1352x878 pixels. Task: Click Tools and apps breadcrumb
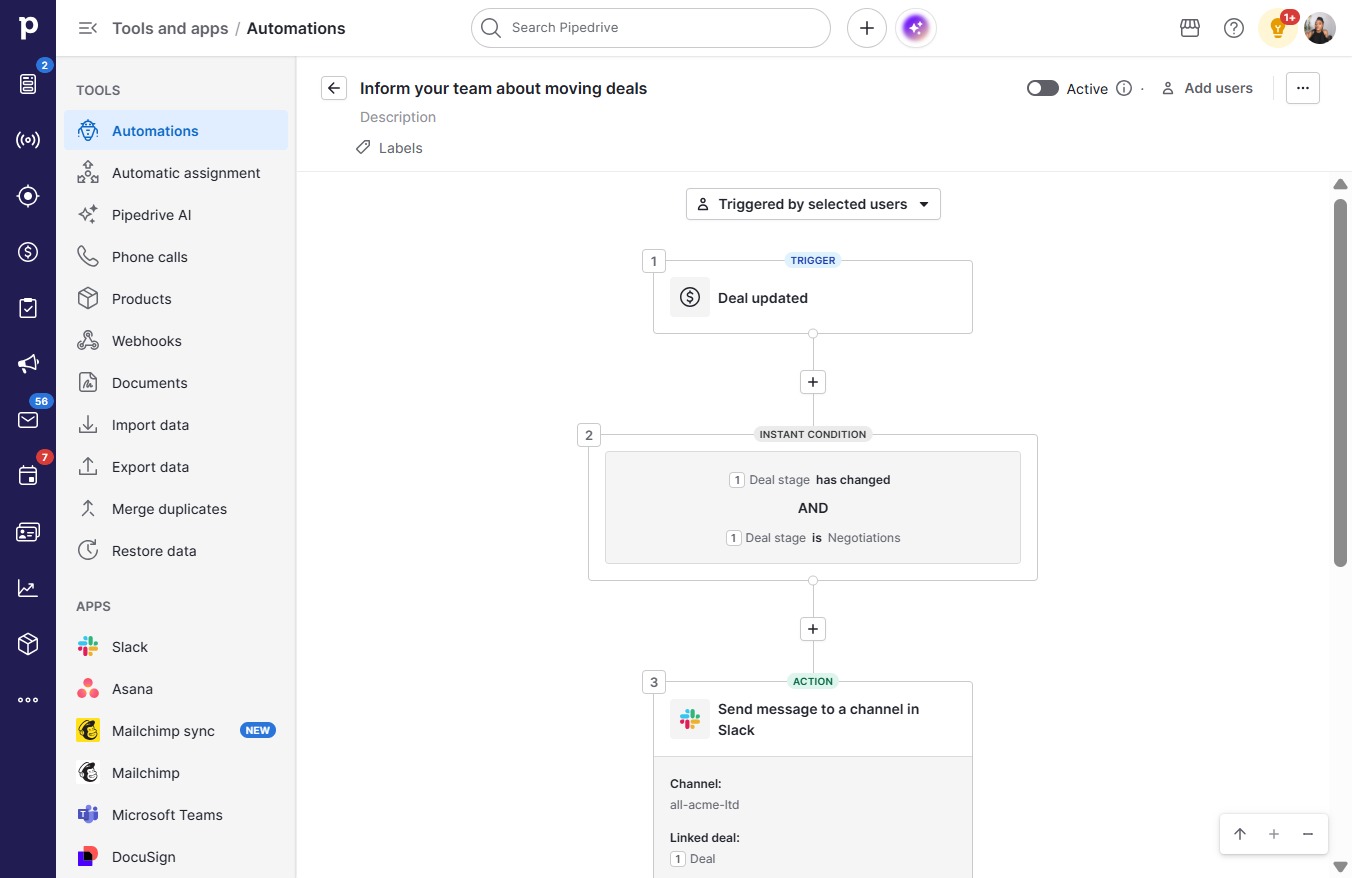click(x=170, y=28)
